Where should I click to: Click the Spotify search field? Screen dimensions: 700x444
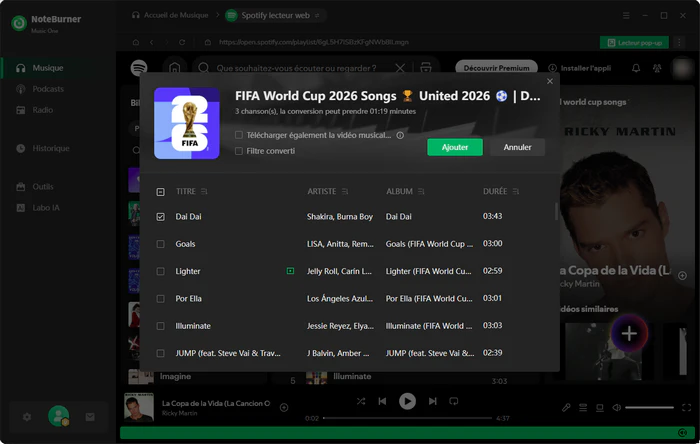(296, 68)
